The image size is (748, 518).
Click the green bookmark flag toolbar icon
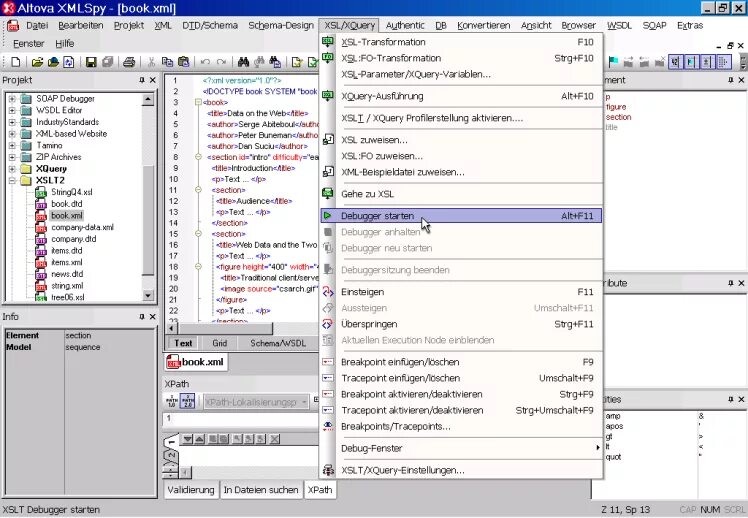613,62
